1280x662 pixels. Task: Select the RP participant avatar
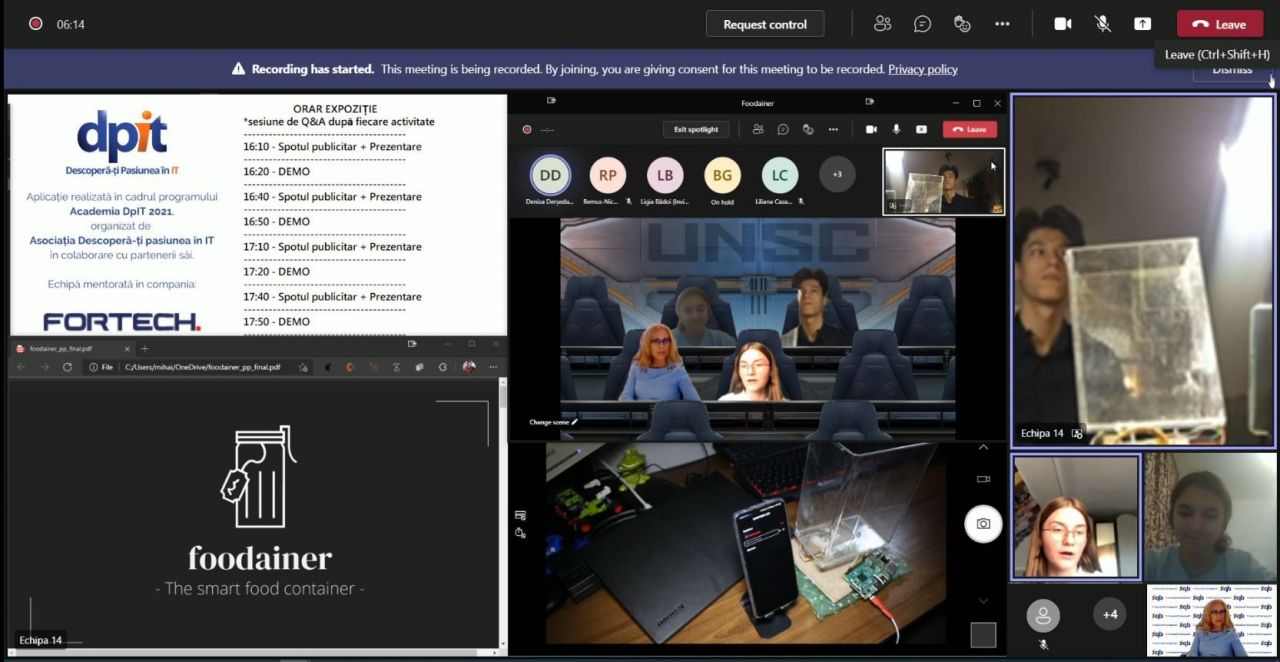607,175
